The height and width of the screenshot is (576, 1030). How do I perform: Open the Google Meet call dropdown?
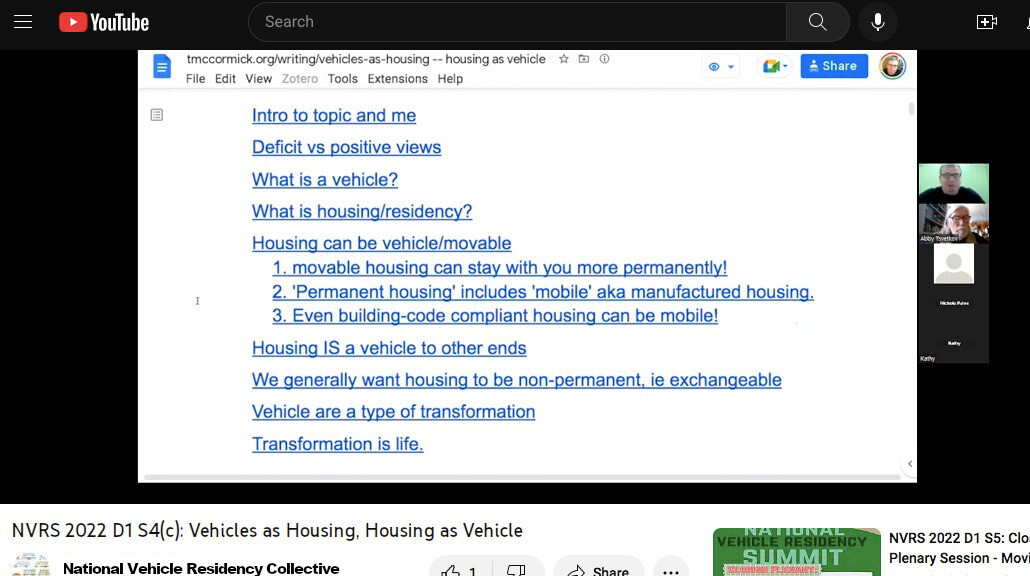[775, 66]
